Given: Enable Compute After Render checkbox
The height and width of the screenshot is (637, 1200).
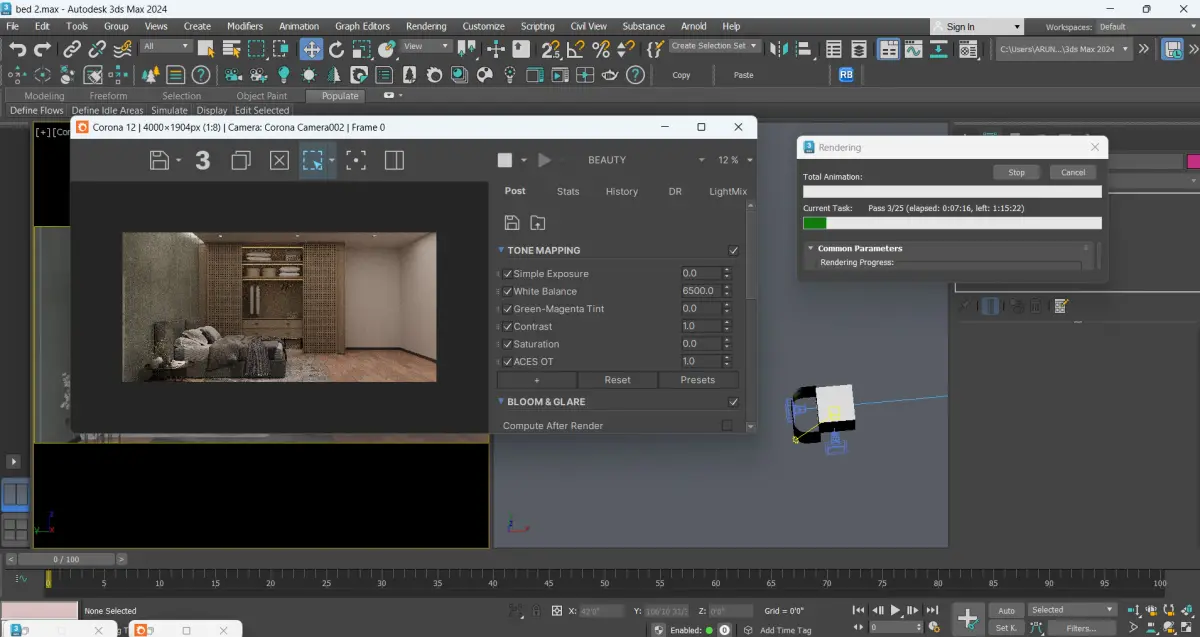Looking at the screenshot, I should (x=727, y=426).
